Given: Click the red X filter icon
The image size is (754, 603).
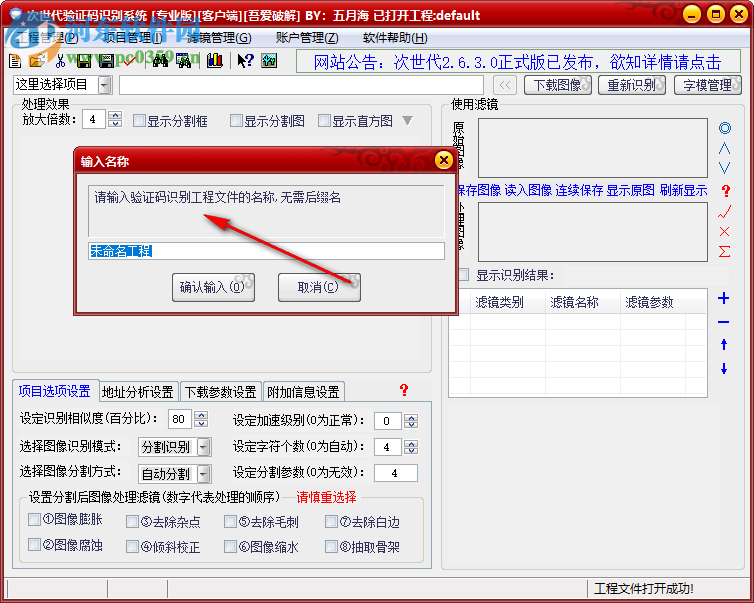Looking at the screenshot, I should click(x=725, y=231).
